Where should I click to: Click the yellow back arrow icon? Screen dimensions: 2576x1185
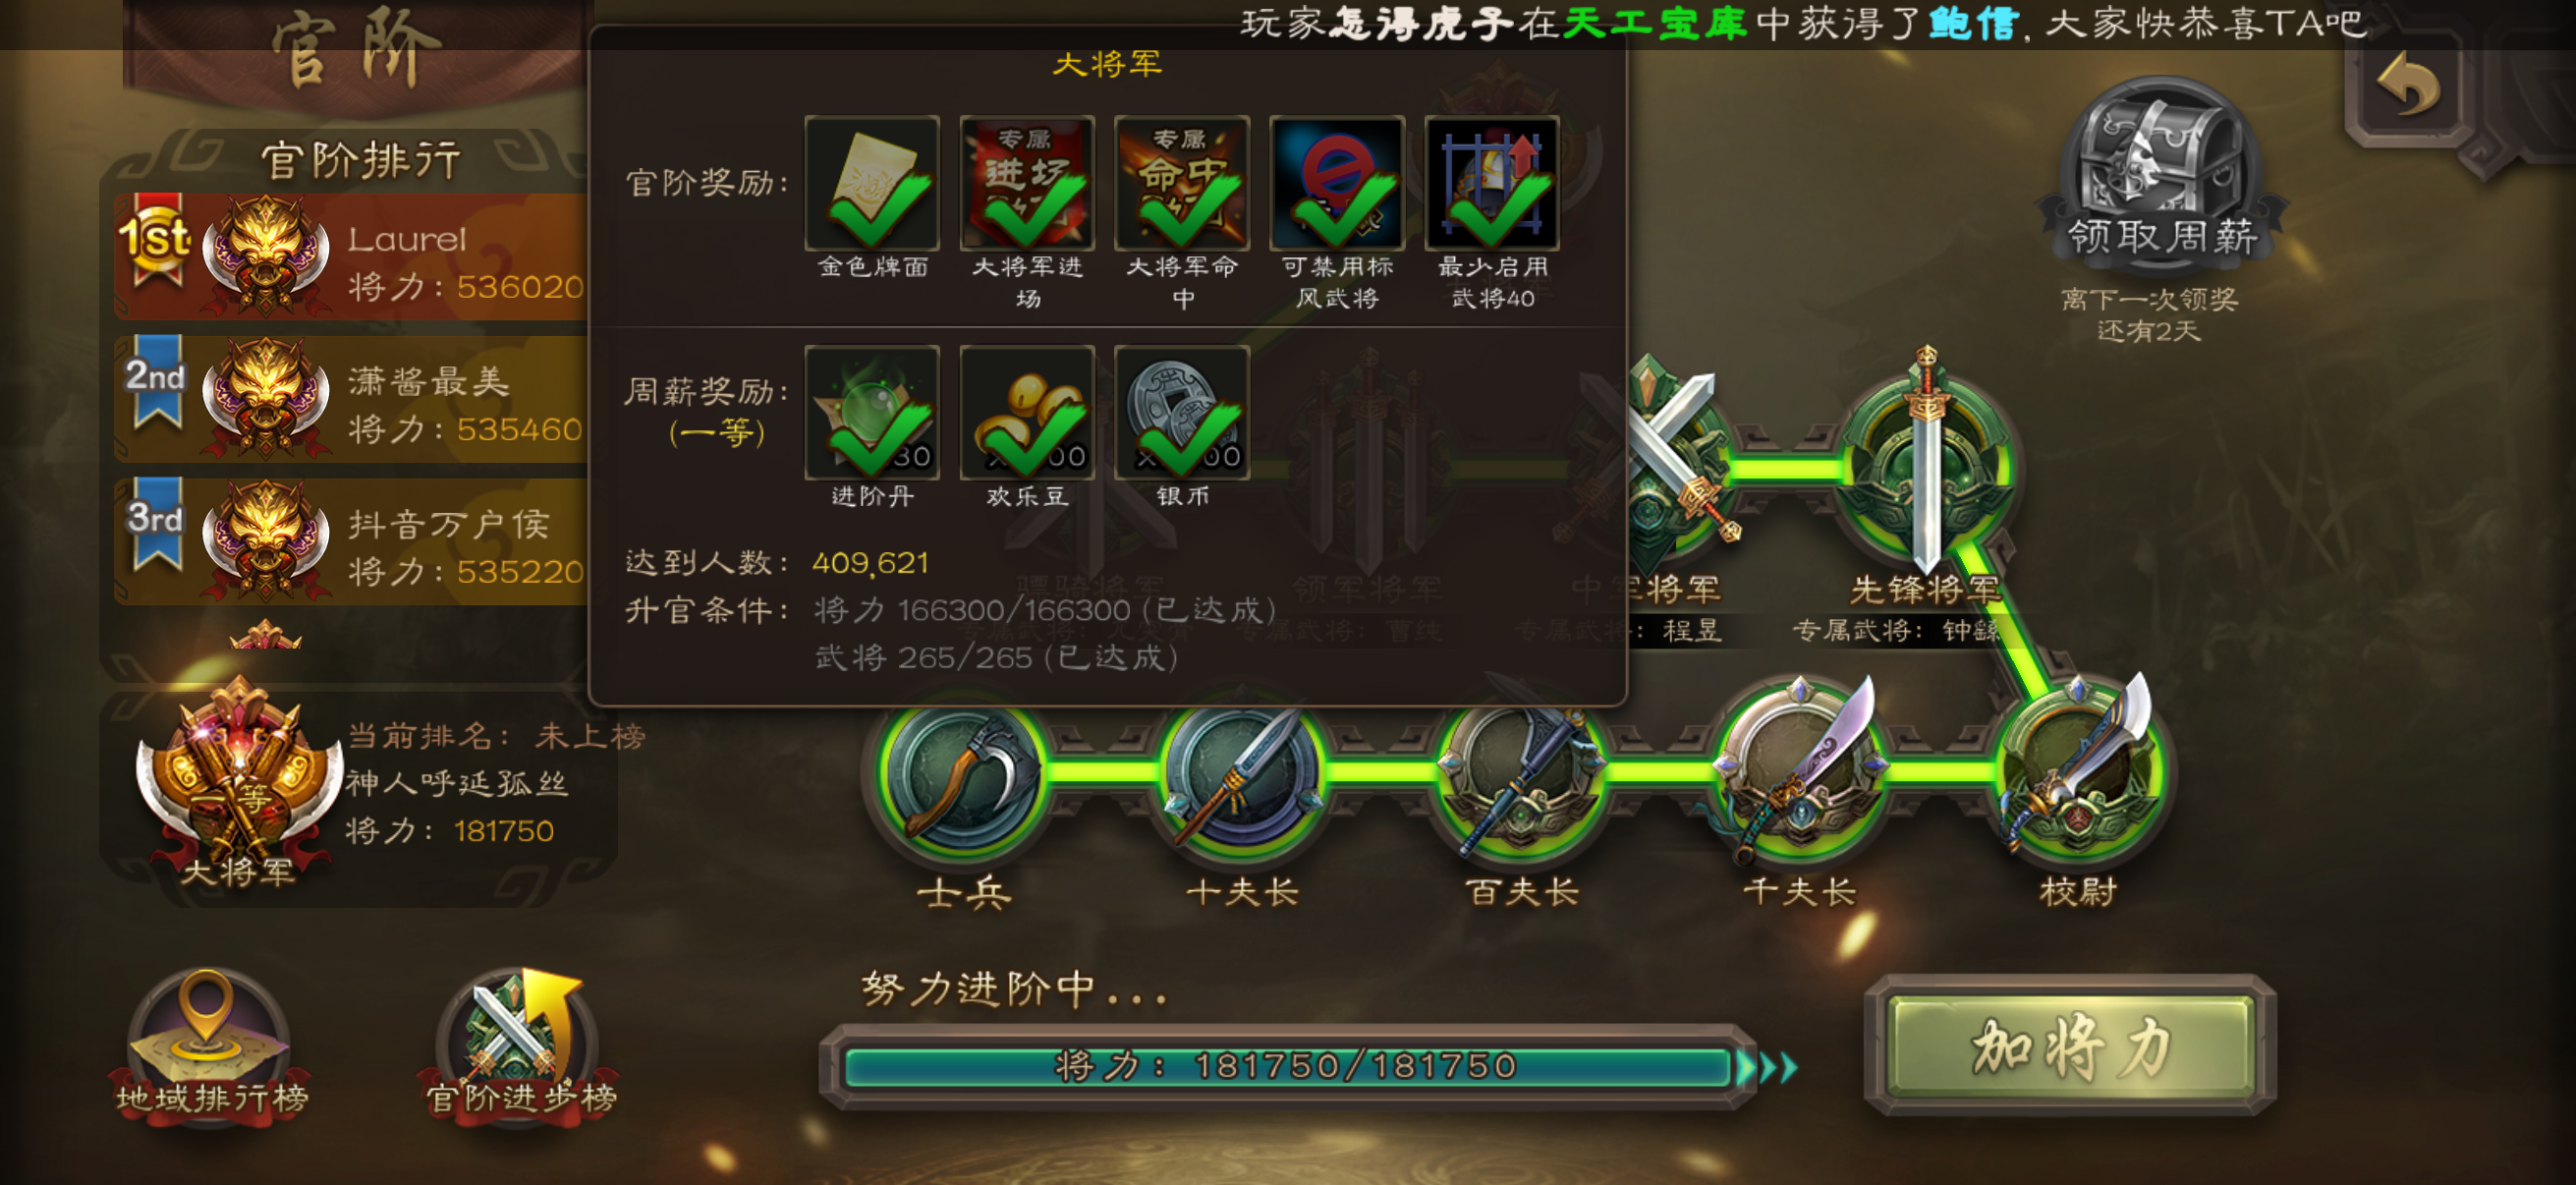(2408, 85)
